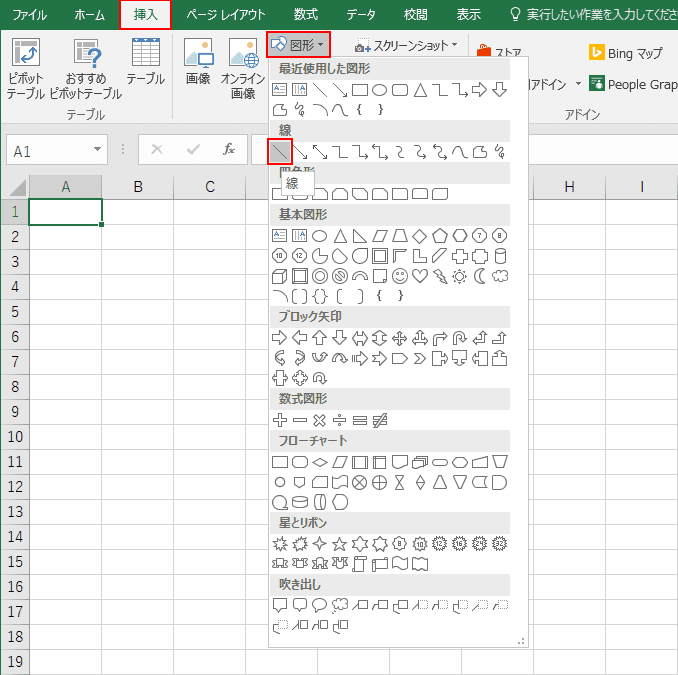Select the 32-point star shape
Screen dimensions: 678x675
click(500, 544)
